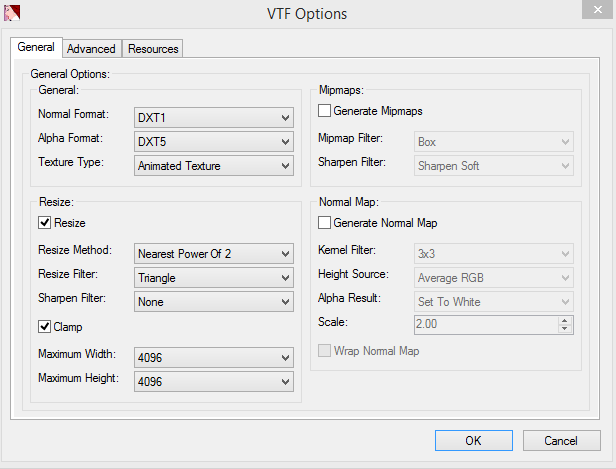
Task: Open the Normal Format dropdown
Action: tap(214, 117)
